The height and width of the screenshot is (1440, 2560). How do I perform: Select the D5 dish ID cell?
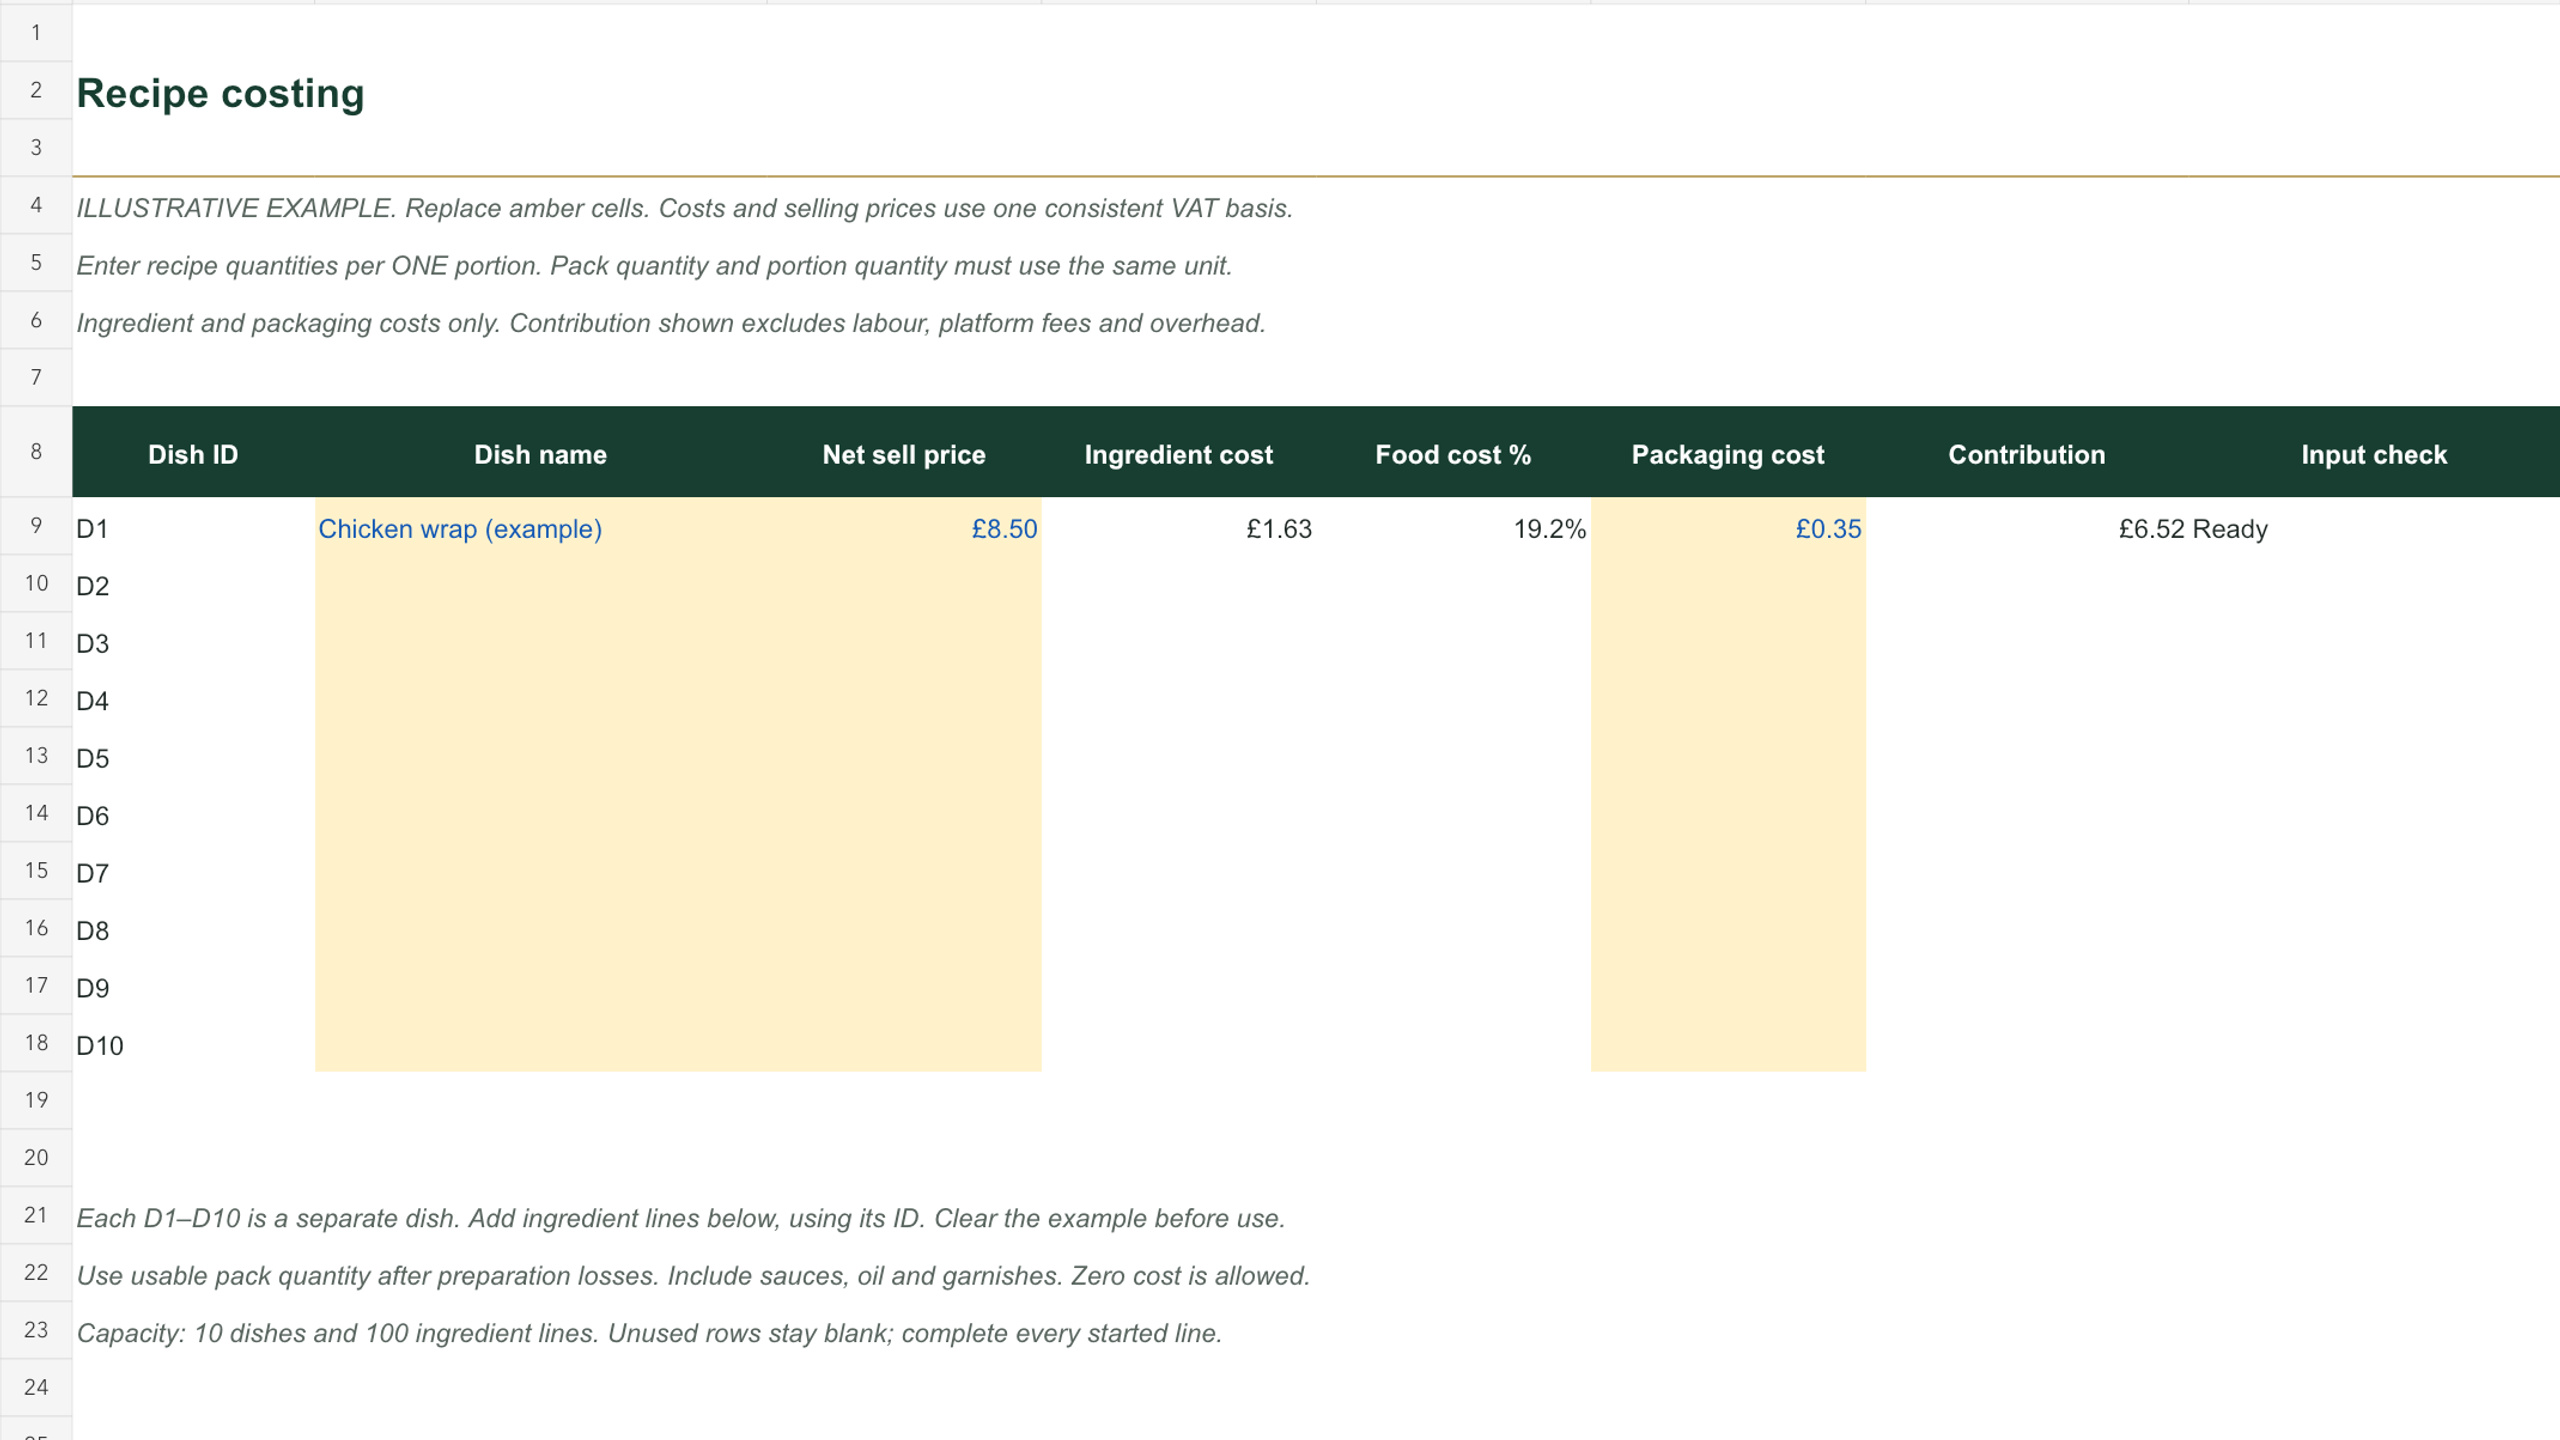pyautogui.click(x=193, y=758)
